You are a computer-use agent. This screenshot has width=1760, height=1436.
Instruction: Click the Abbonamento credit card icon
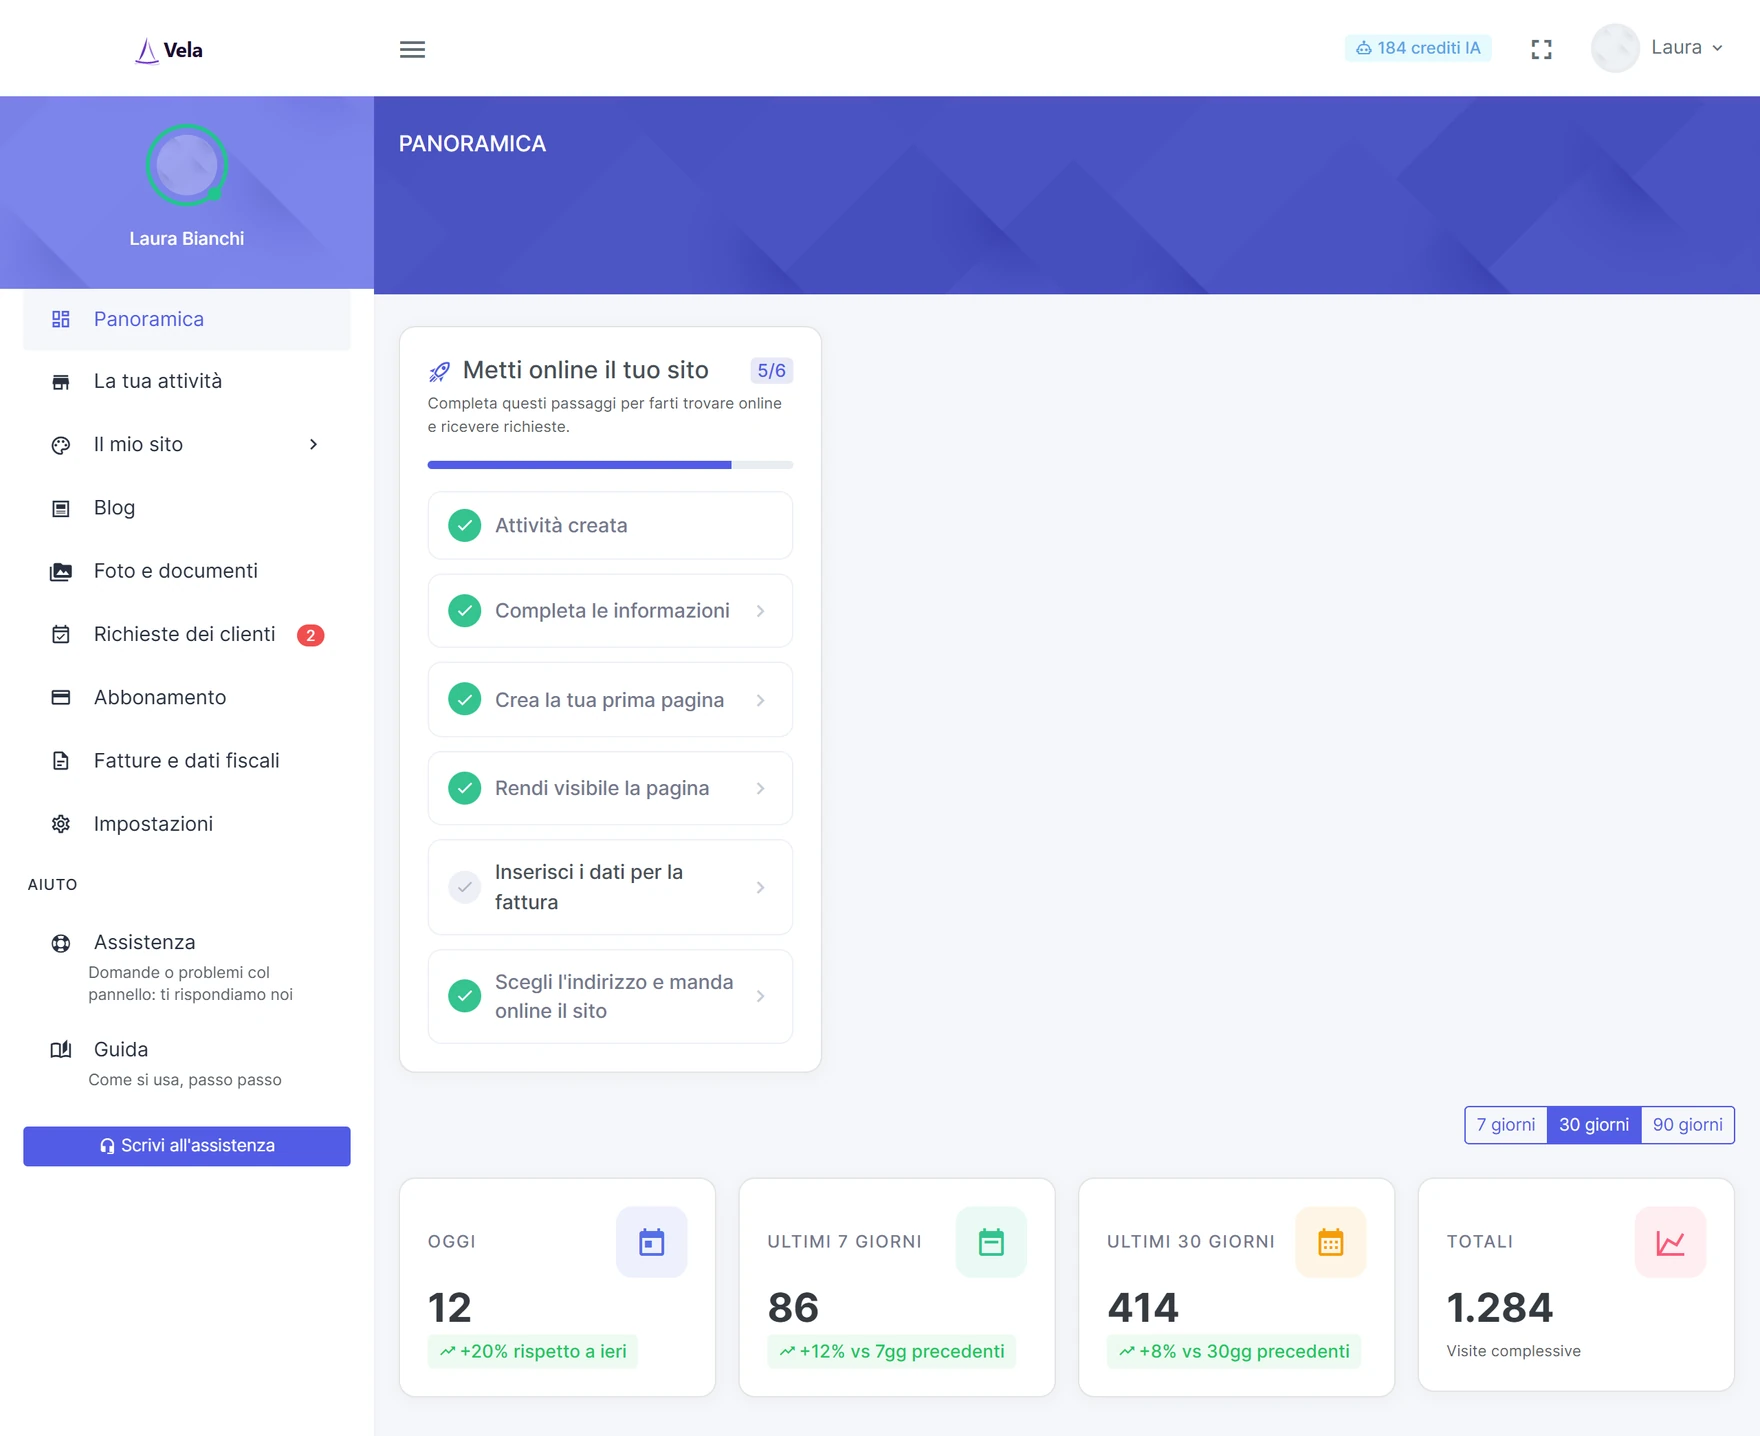pyautogui.click(x=61, y=697)
